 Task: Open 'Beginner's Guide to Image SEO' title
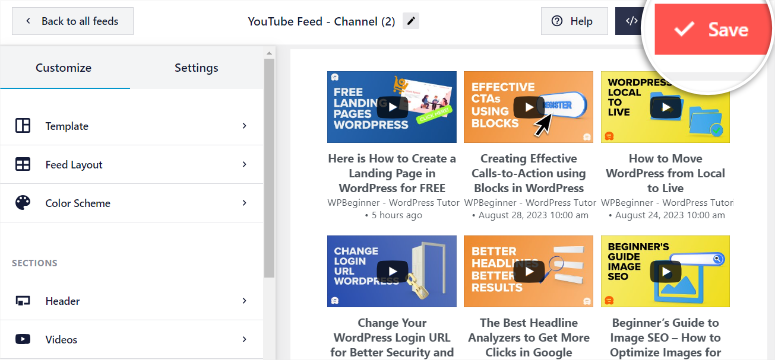click(666, 338)
